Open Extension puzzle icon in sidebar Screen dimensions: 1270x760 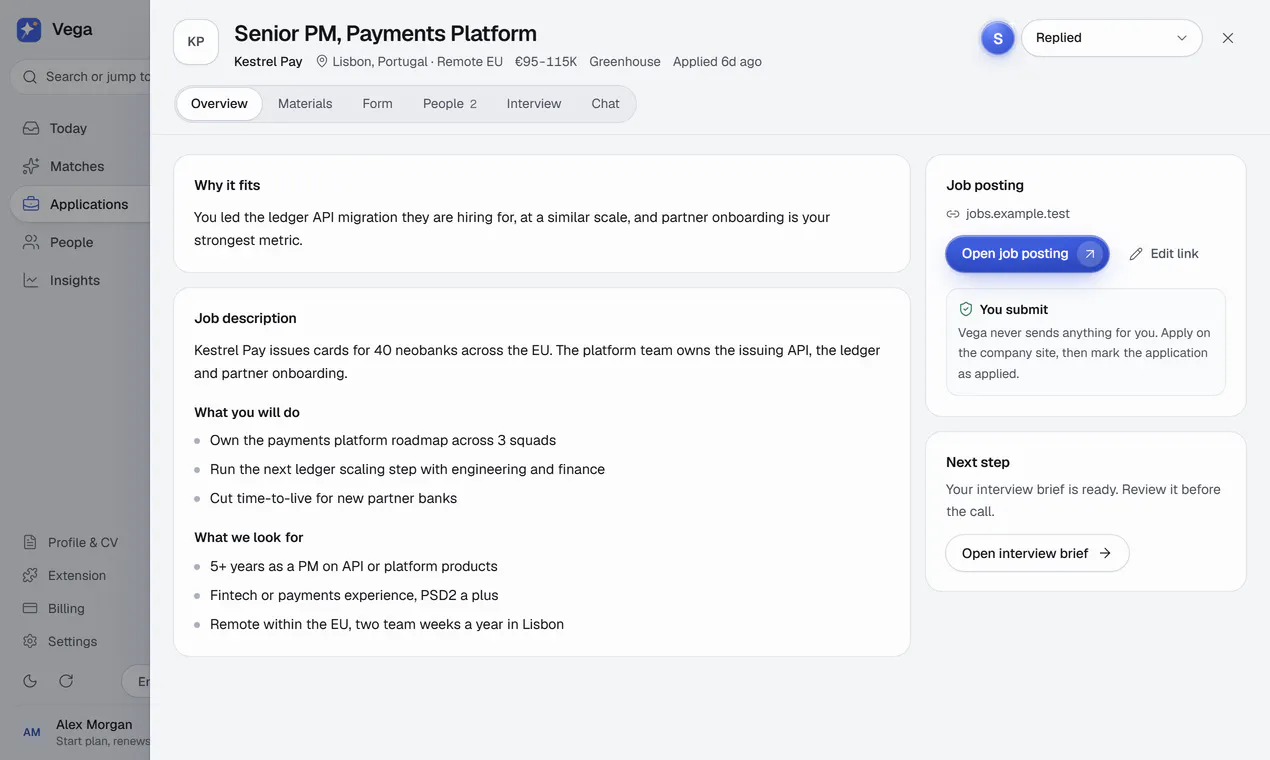click(30, 575)
